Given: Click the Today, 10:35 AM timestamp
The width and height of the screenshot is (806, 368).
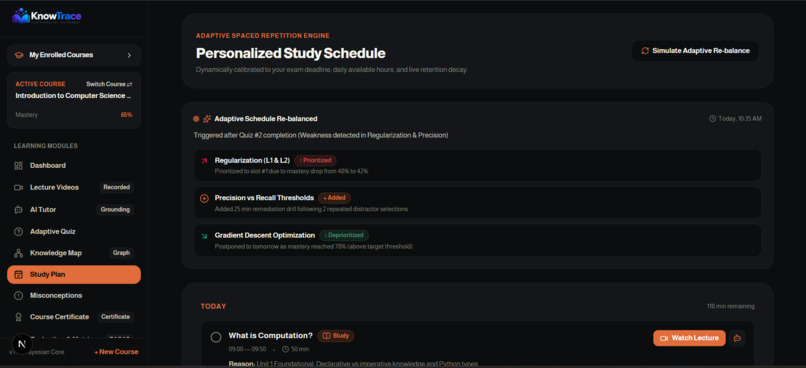Looking at the screenshot, I should click(x=740, y=119).
